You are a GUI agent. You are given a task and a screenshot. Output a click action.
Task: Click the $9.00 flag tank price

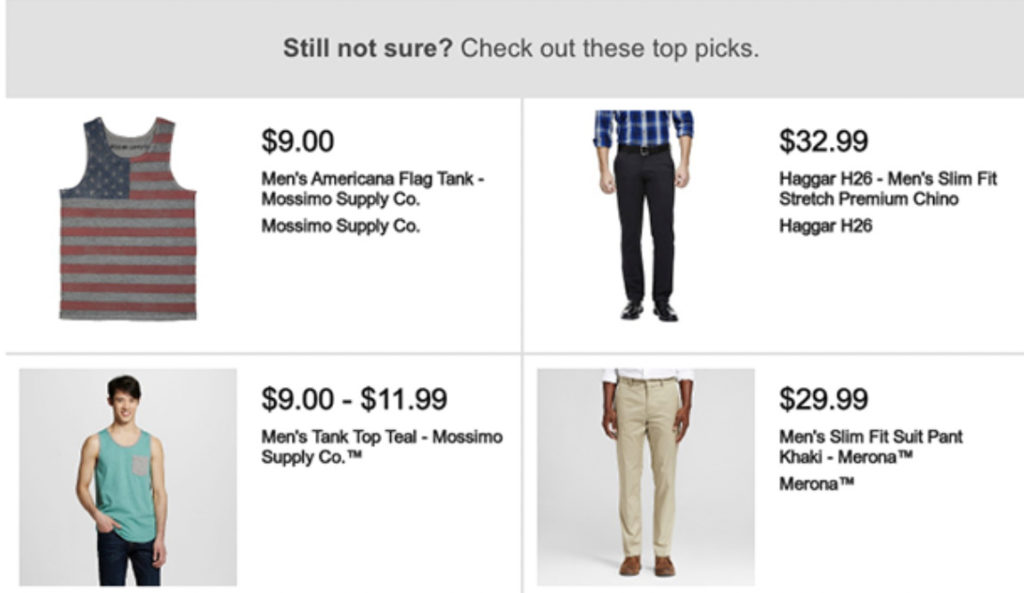pos(297,141)
